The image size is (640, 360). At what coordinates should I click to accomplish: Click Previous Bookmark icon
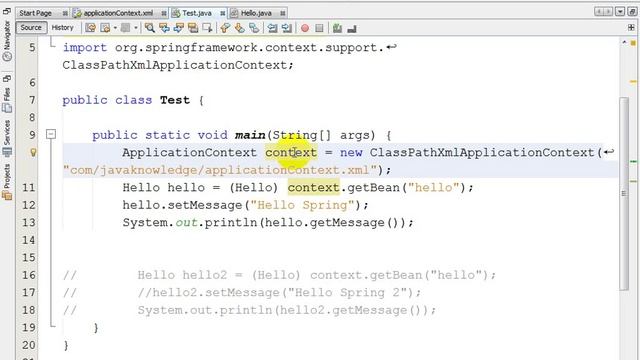pyautogui.click(x=225, y=28)
